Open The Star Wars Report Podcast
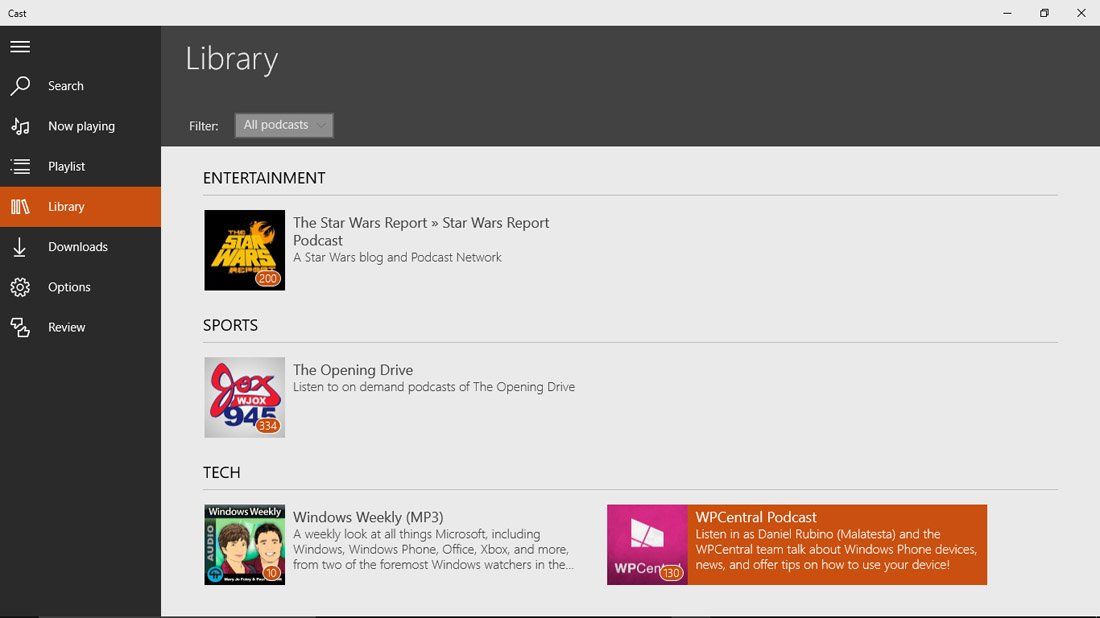Screen dimensions: 1100x618 point(420,231)
